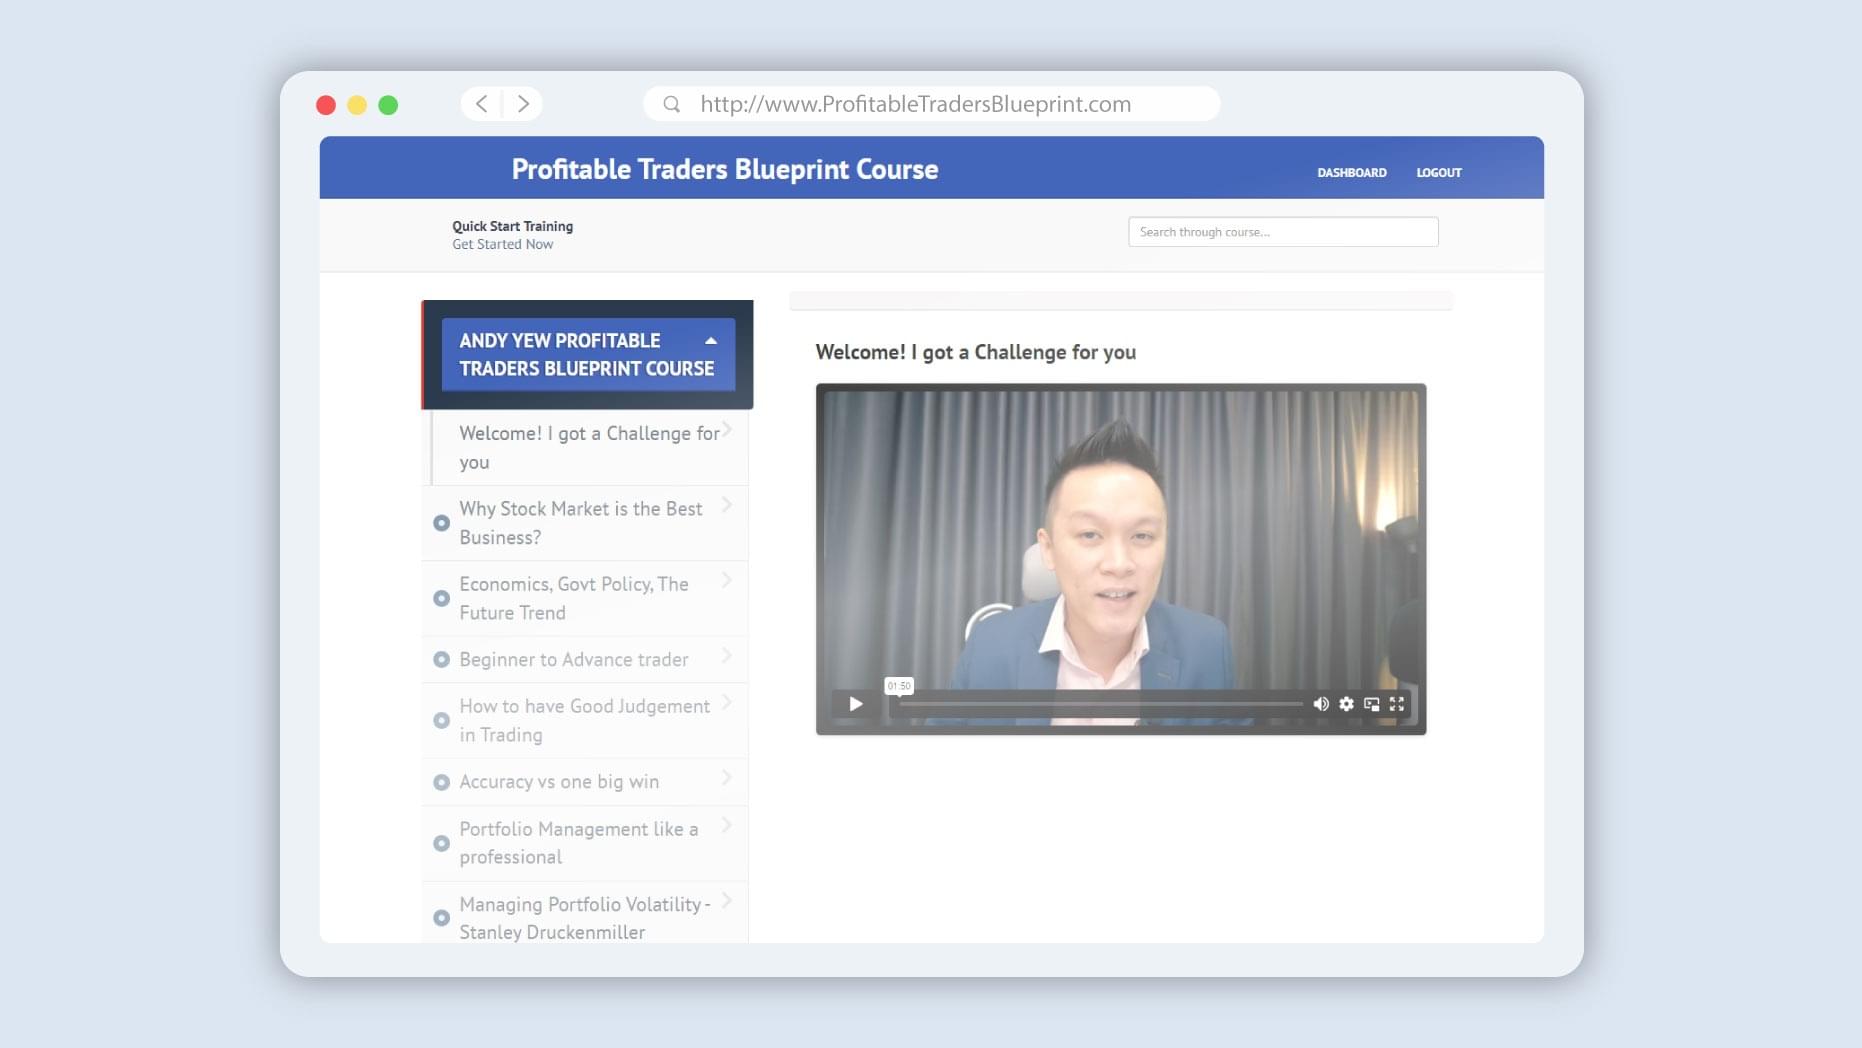The height and width of the screenshot is (1048, 1862).
Task: Toggle completion circle for Accuracy vs one big win
Action: tap(441, 782)
